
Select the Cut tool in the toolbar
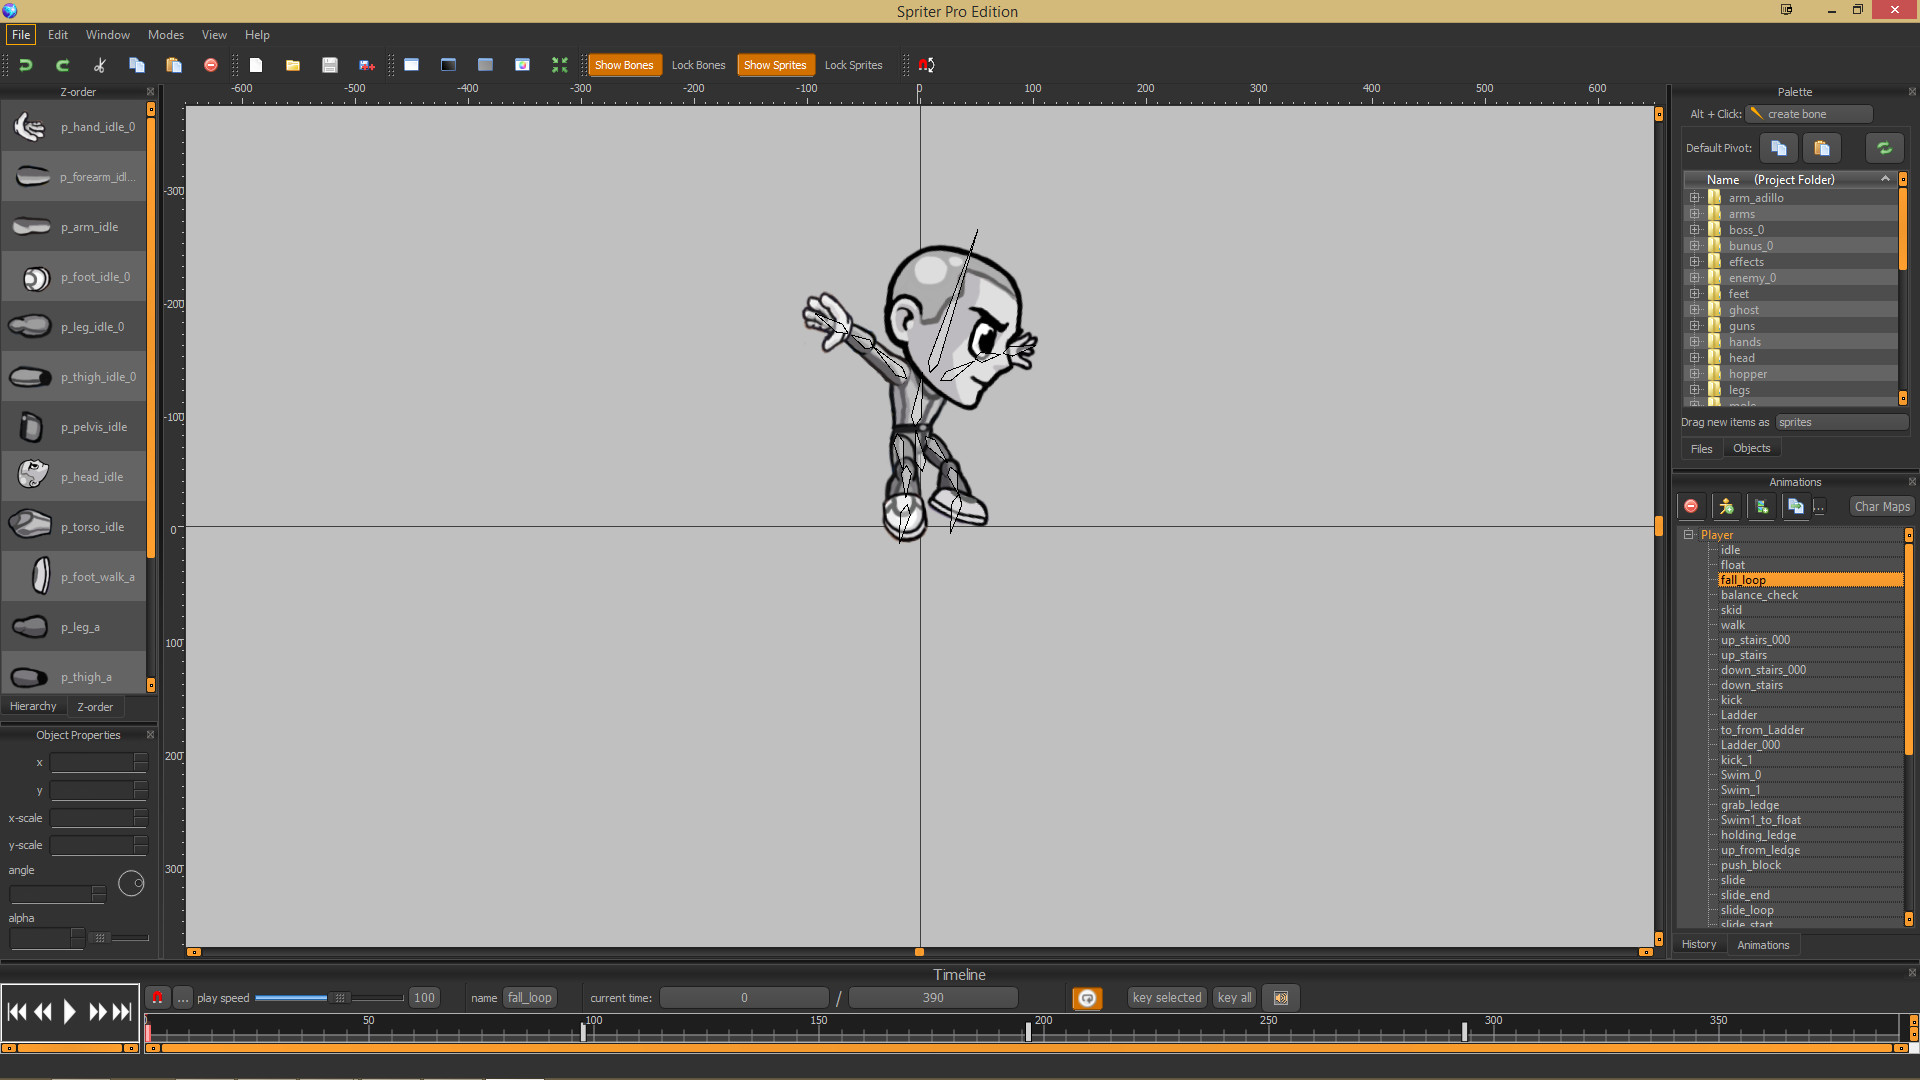pyautogui.click(x=99, y=64)
